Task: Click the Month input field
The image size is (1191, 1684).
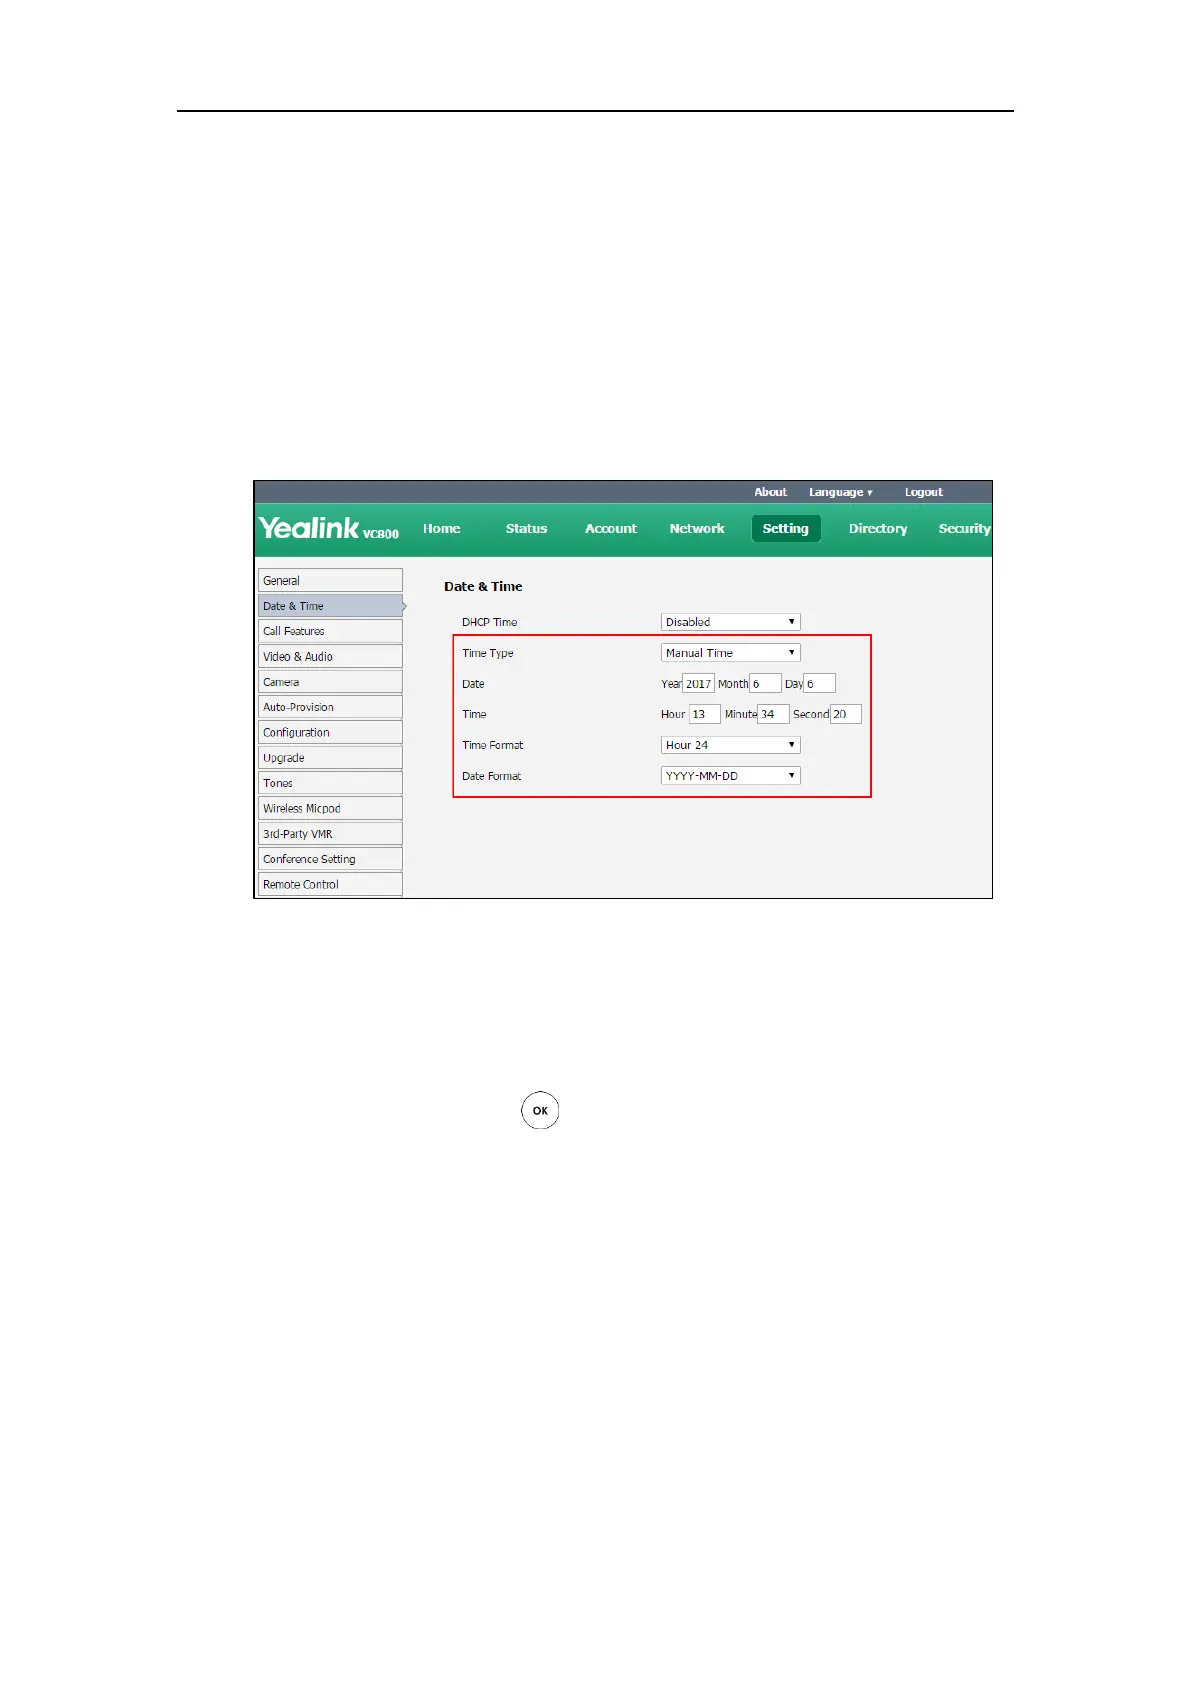Action: point(765,684)
